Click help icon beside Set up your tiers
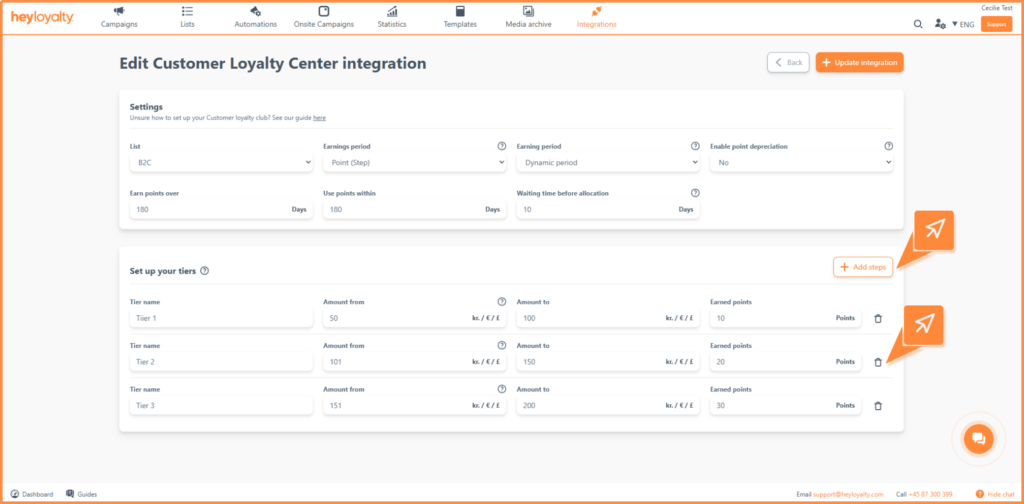Screen dimensions: 1024x504 pyautogui.click(x=204, y=270)
